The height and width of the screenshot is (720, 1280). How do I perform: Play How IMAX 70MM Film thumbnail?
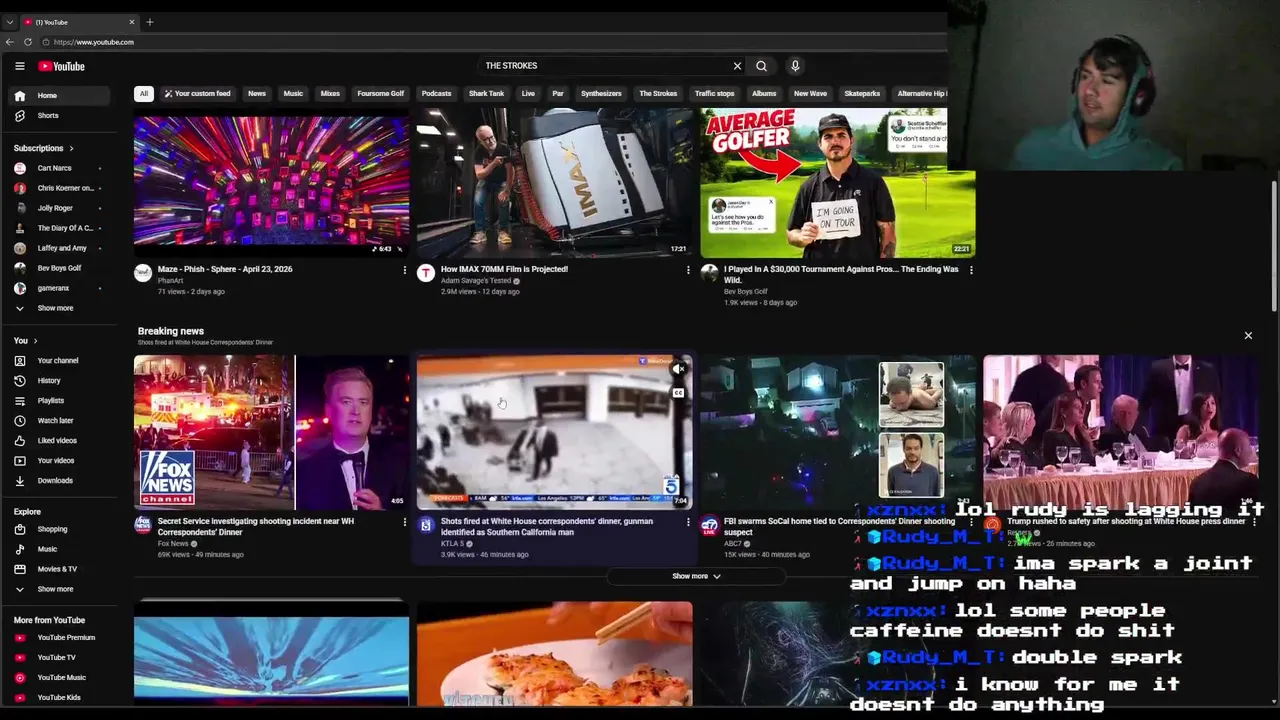[x=555, y=183]
